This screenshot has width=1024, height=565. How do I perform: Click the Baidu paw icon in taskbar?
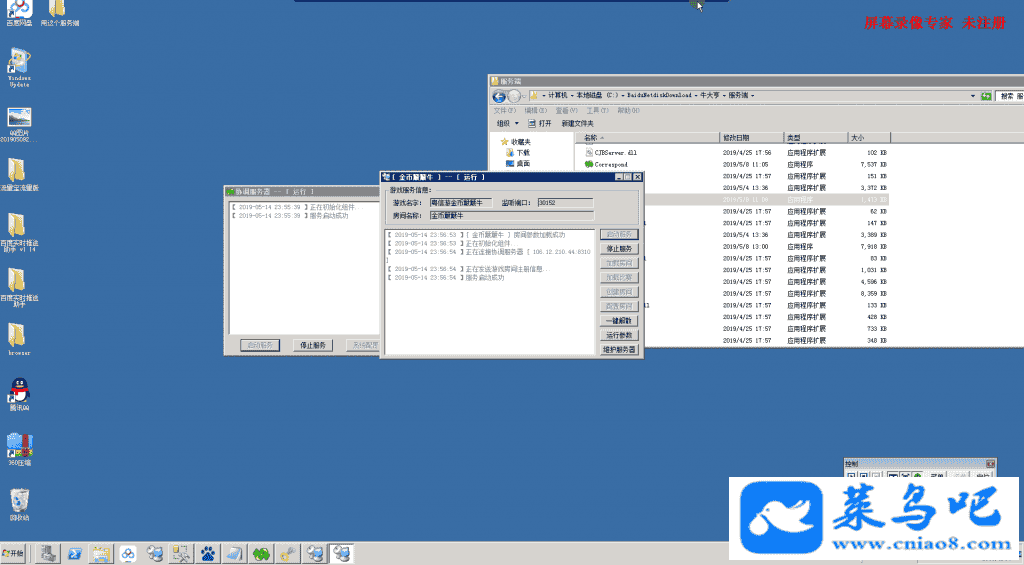(x=208, y=553)
